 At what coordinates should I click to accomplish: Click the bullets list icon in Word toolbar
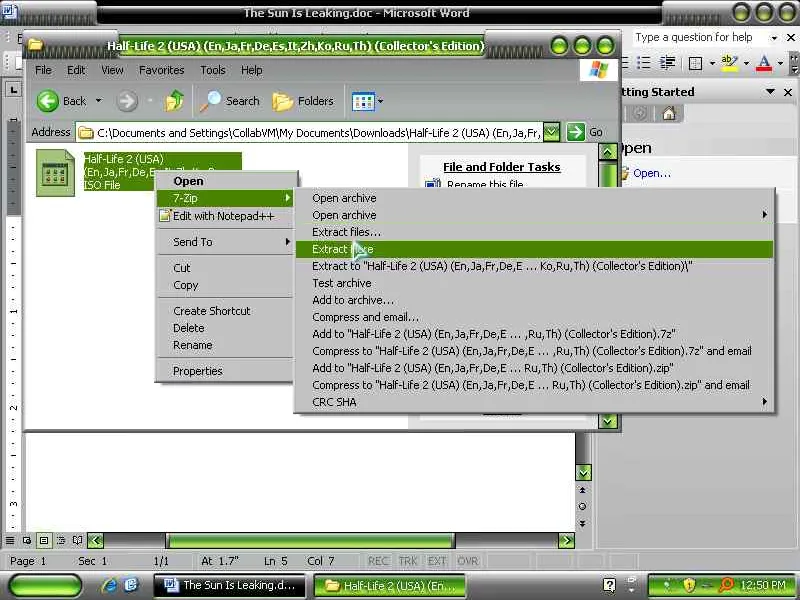[x=644, y=63]
